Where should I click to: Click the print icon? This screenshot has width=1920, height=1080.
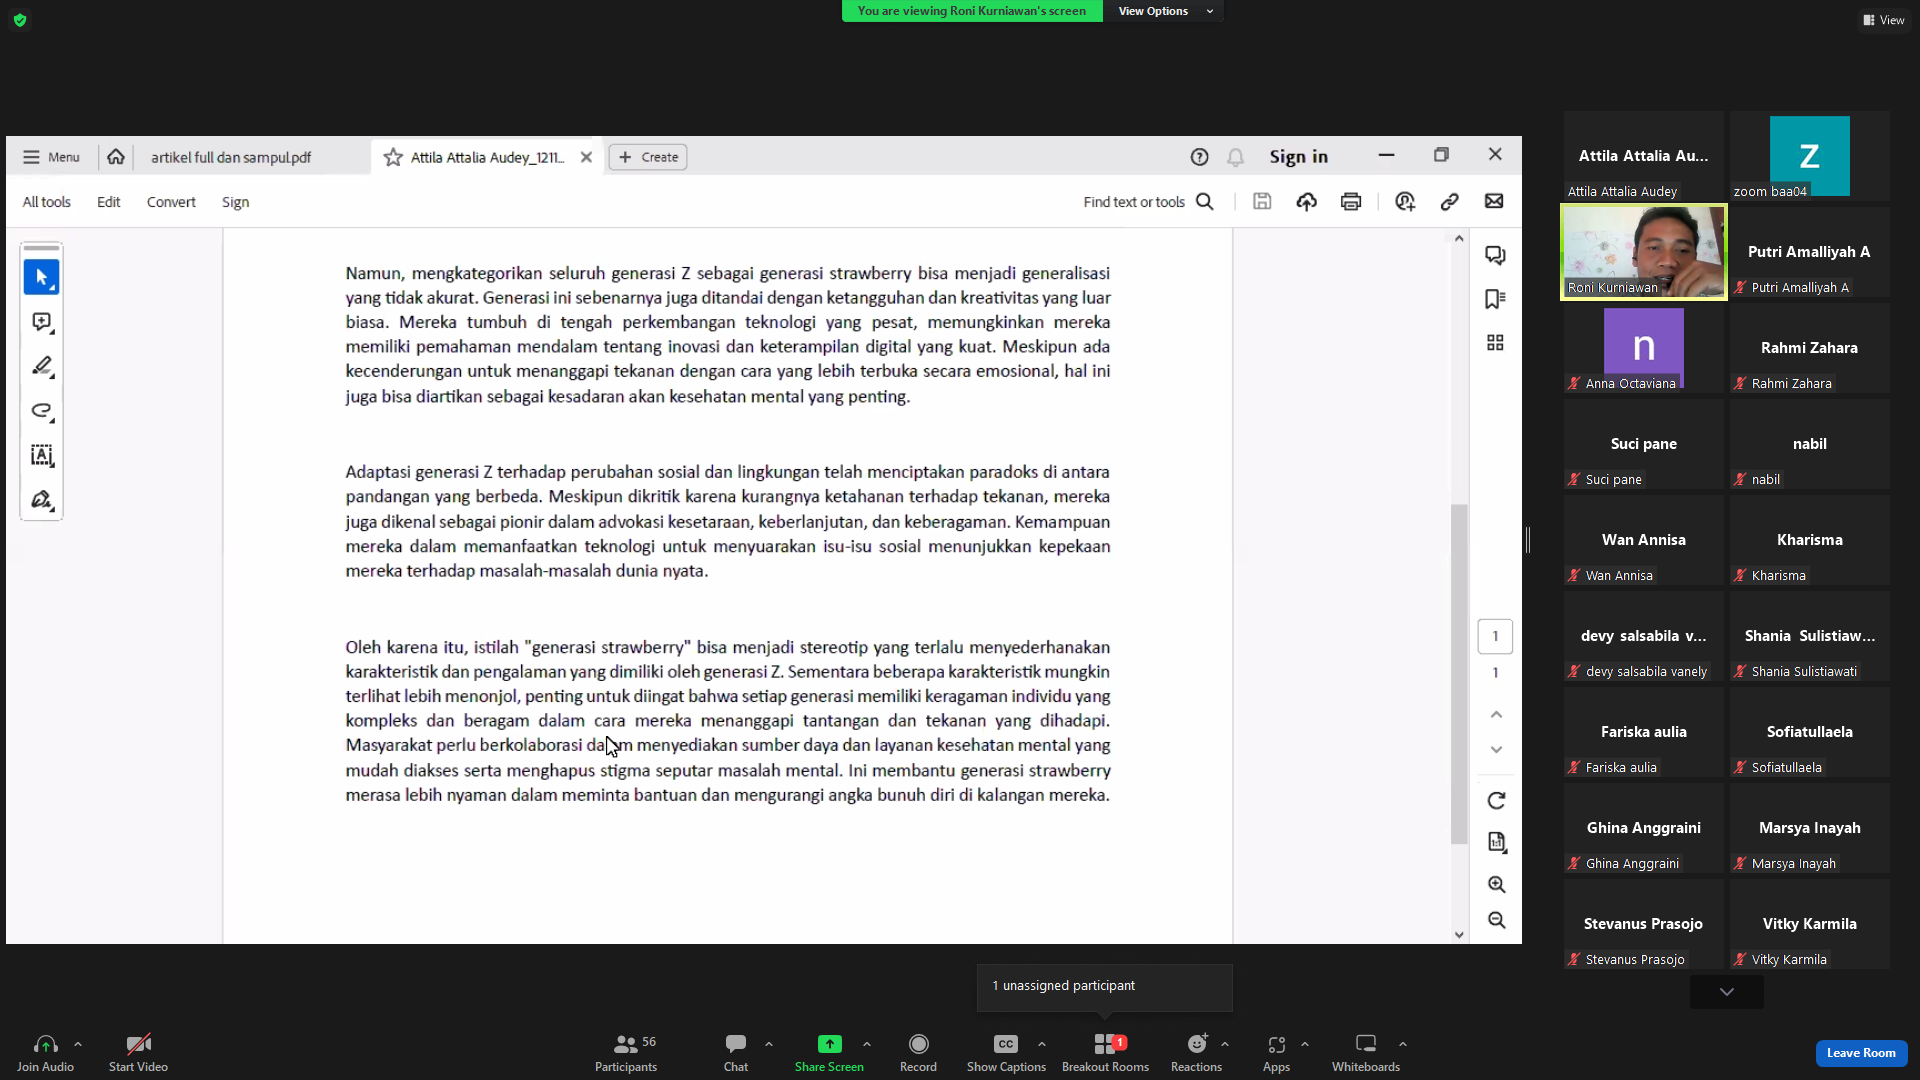[x=1351, y=202]
